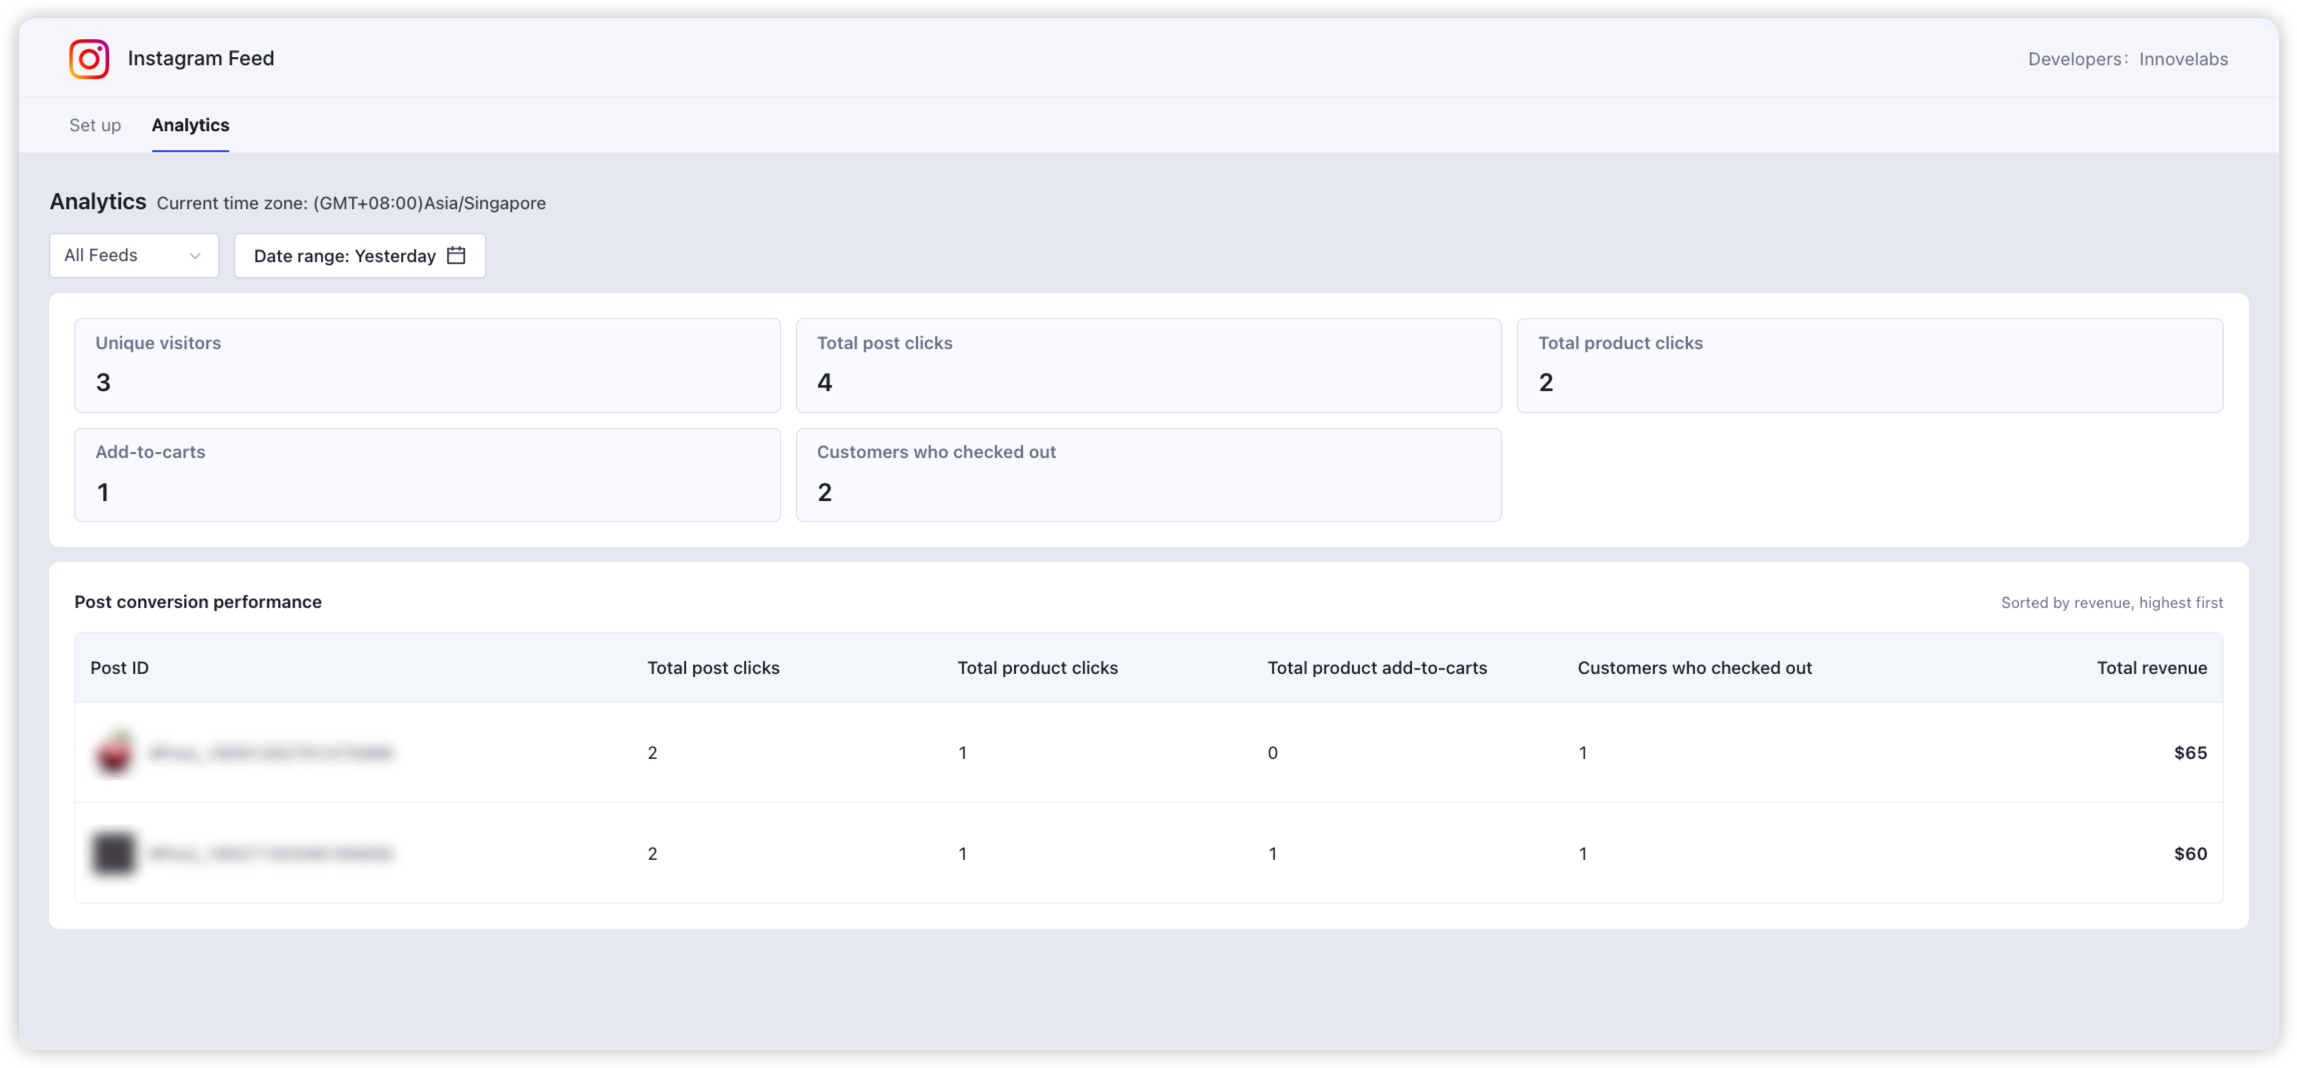Screen dimensions: 2297x1068
Task: Click the calendar icon in date range
Action: click(456, 255)
